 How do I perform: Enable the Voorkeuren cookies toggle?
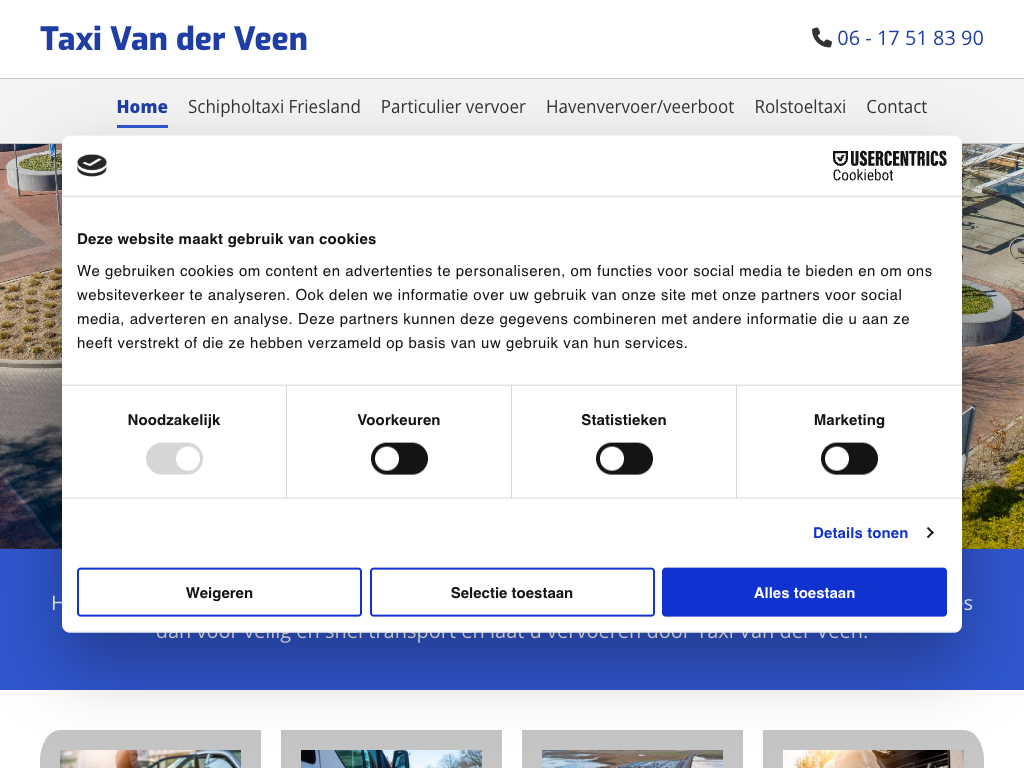click(x=399, y=459)
